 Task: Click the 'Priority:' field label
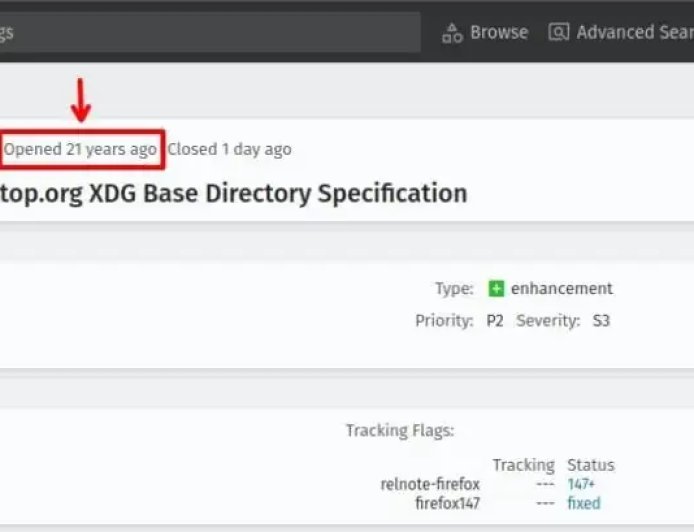tap(444, 320)
